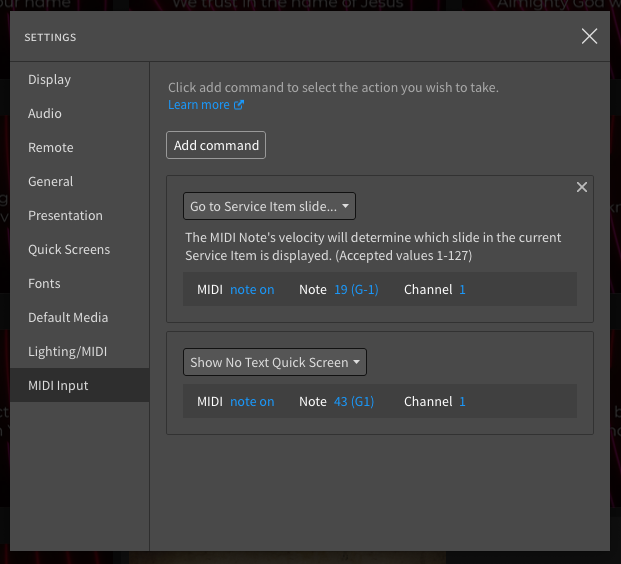Open the Display settings tab
Screen dimensions: 621x564
pyautogui.click(x=50, y=80)
